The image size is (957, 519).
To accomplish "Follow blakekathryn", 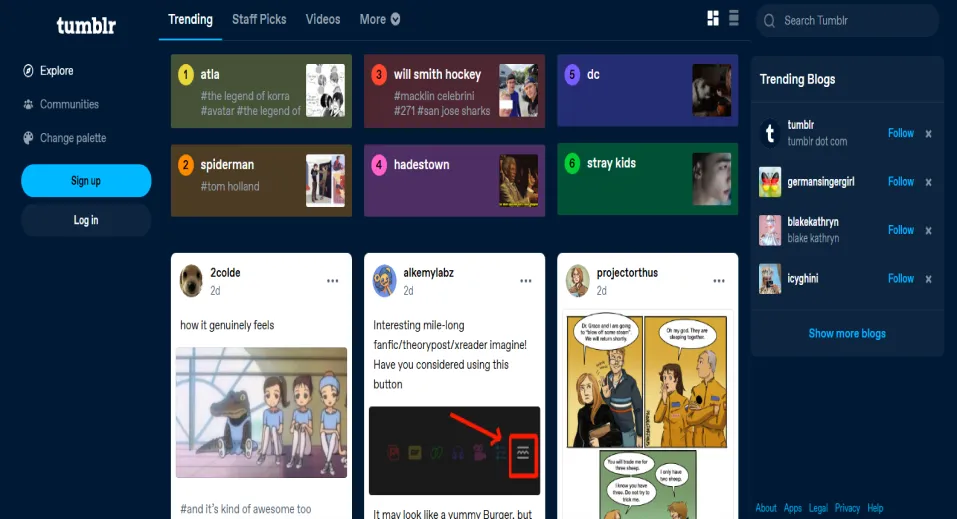I will 900,230.
